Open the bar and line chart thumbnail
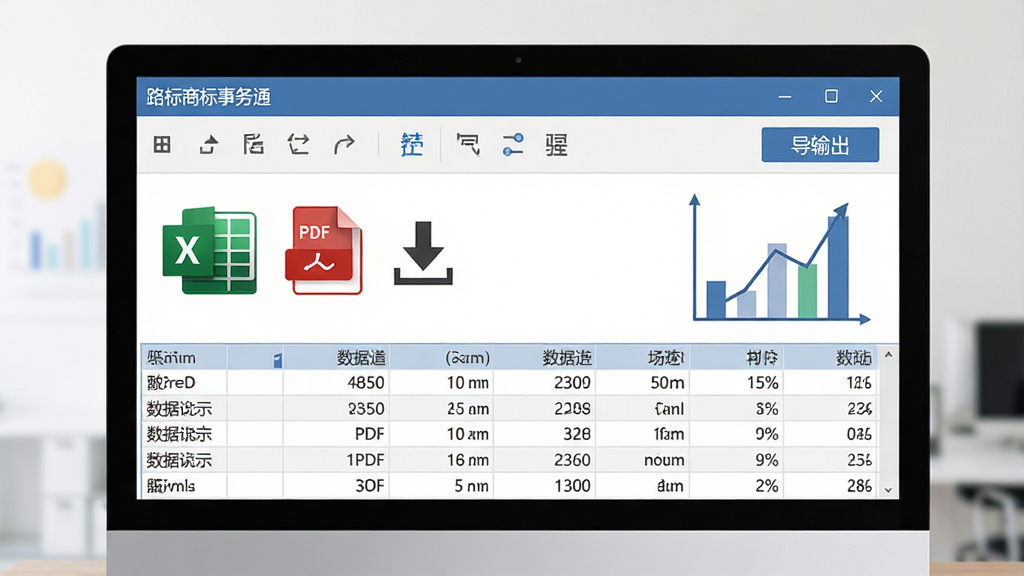Screen dimensions: 1024x576 (x=781, y=259)
